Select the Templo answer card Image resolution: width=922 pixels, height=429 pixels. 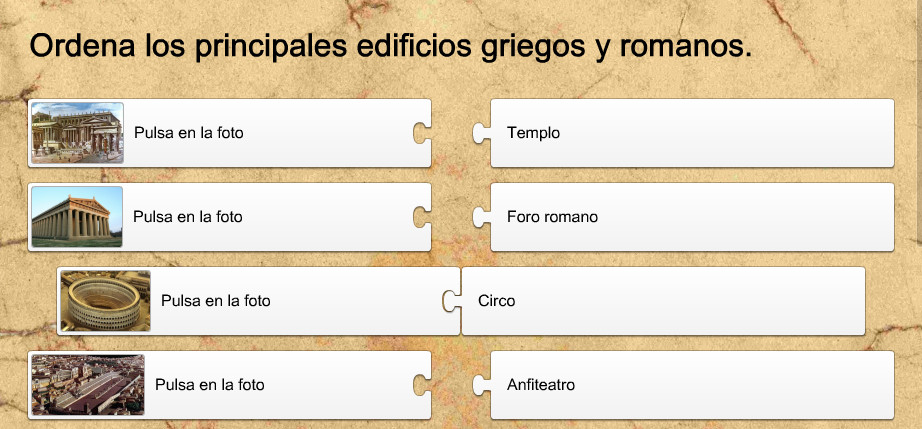tap(692, 133)
